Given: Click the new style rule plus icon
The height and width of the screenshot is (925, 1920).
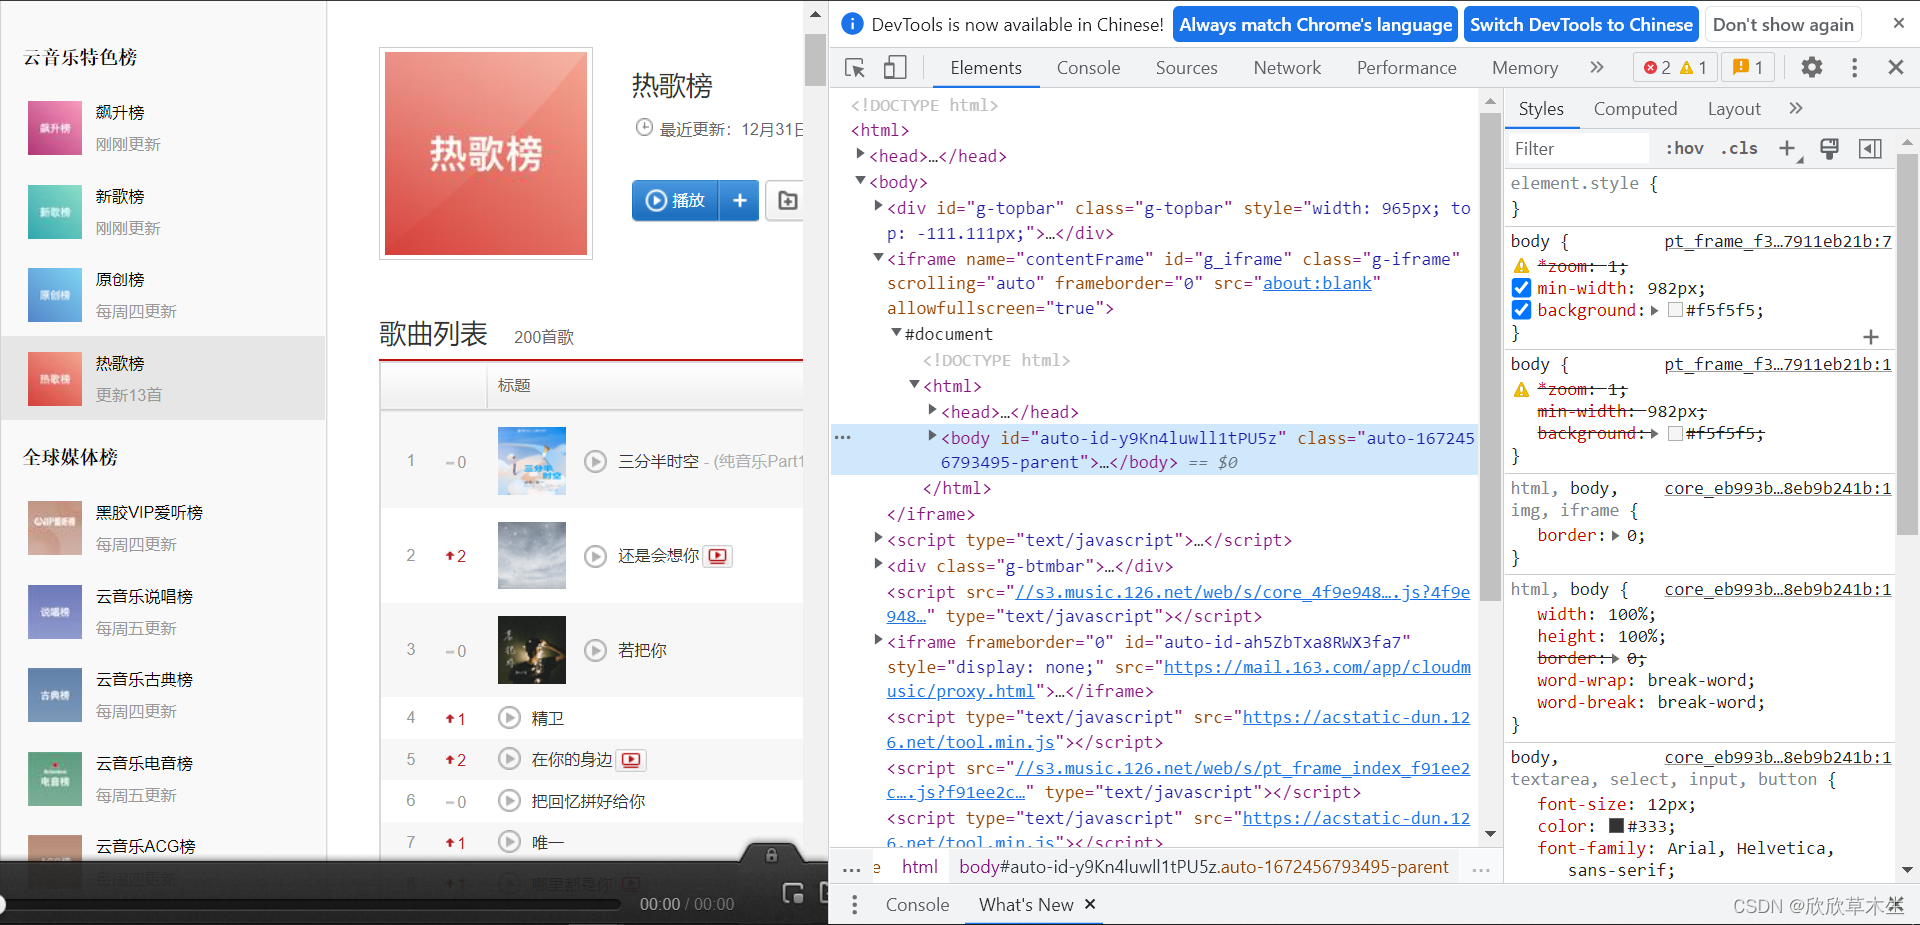Looking at the screenshot, I should click(1788, 149).
